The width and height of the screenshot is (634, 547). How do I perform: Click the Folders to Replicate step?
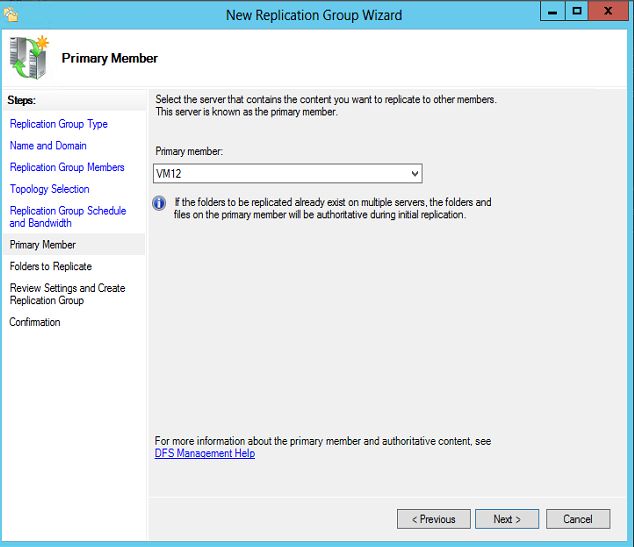51,266
